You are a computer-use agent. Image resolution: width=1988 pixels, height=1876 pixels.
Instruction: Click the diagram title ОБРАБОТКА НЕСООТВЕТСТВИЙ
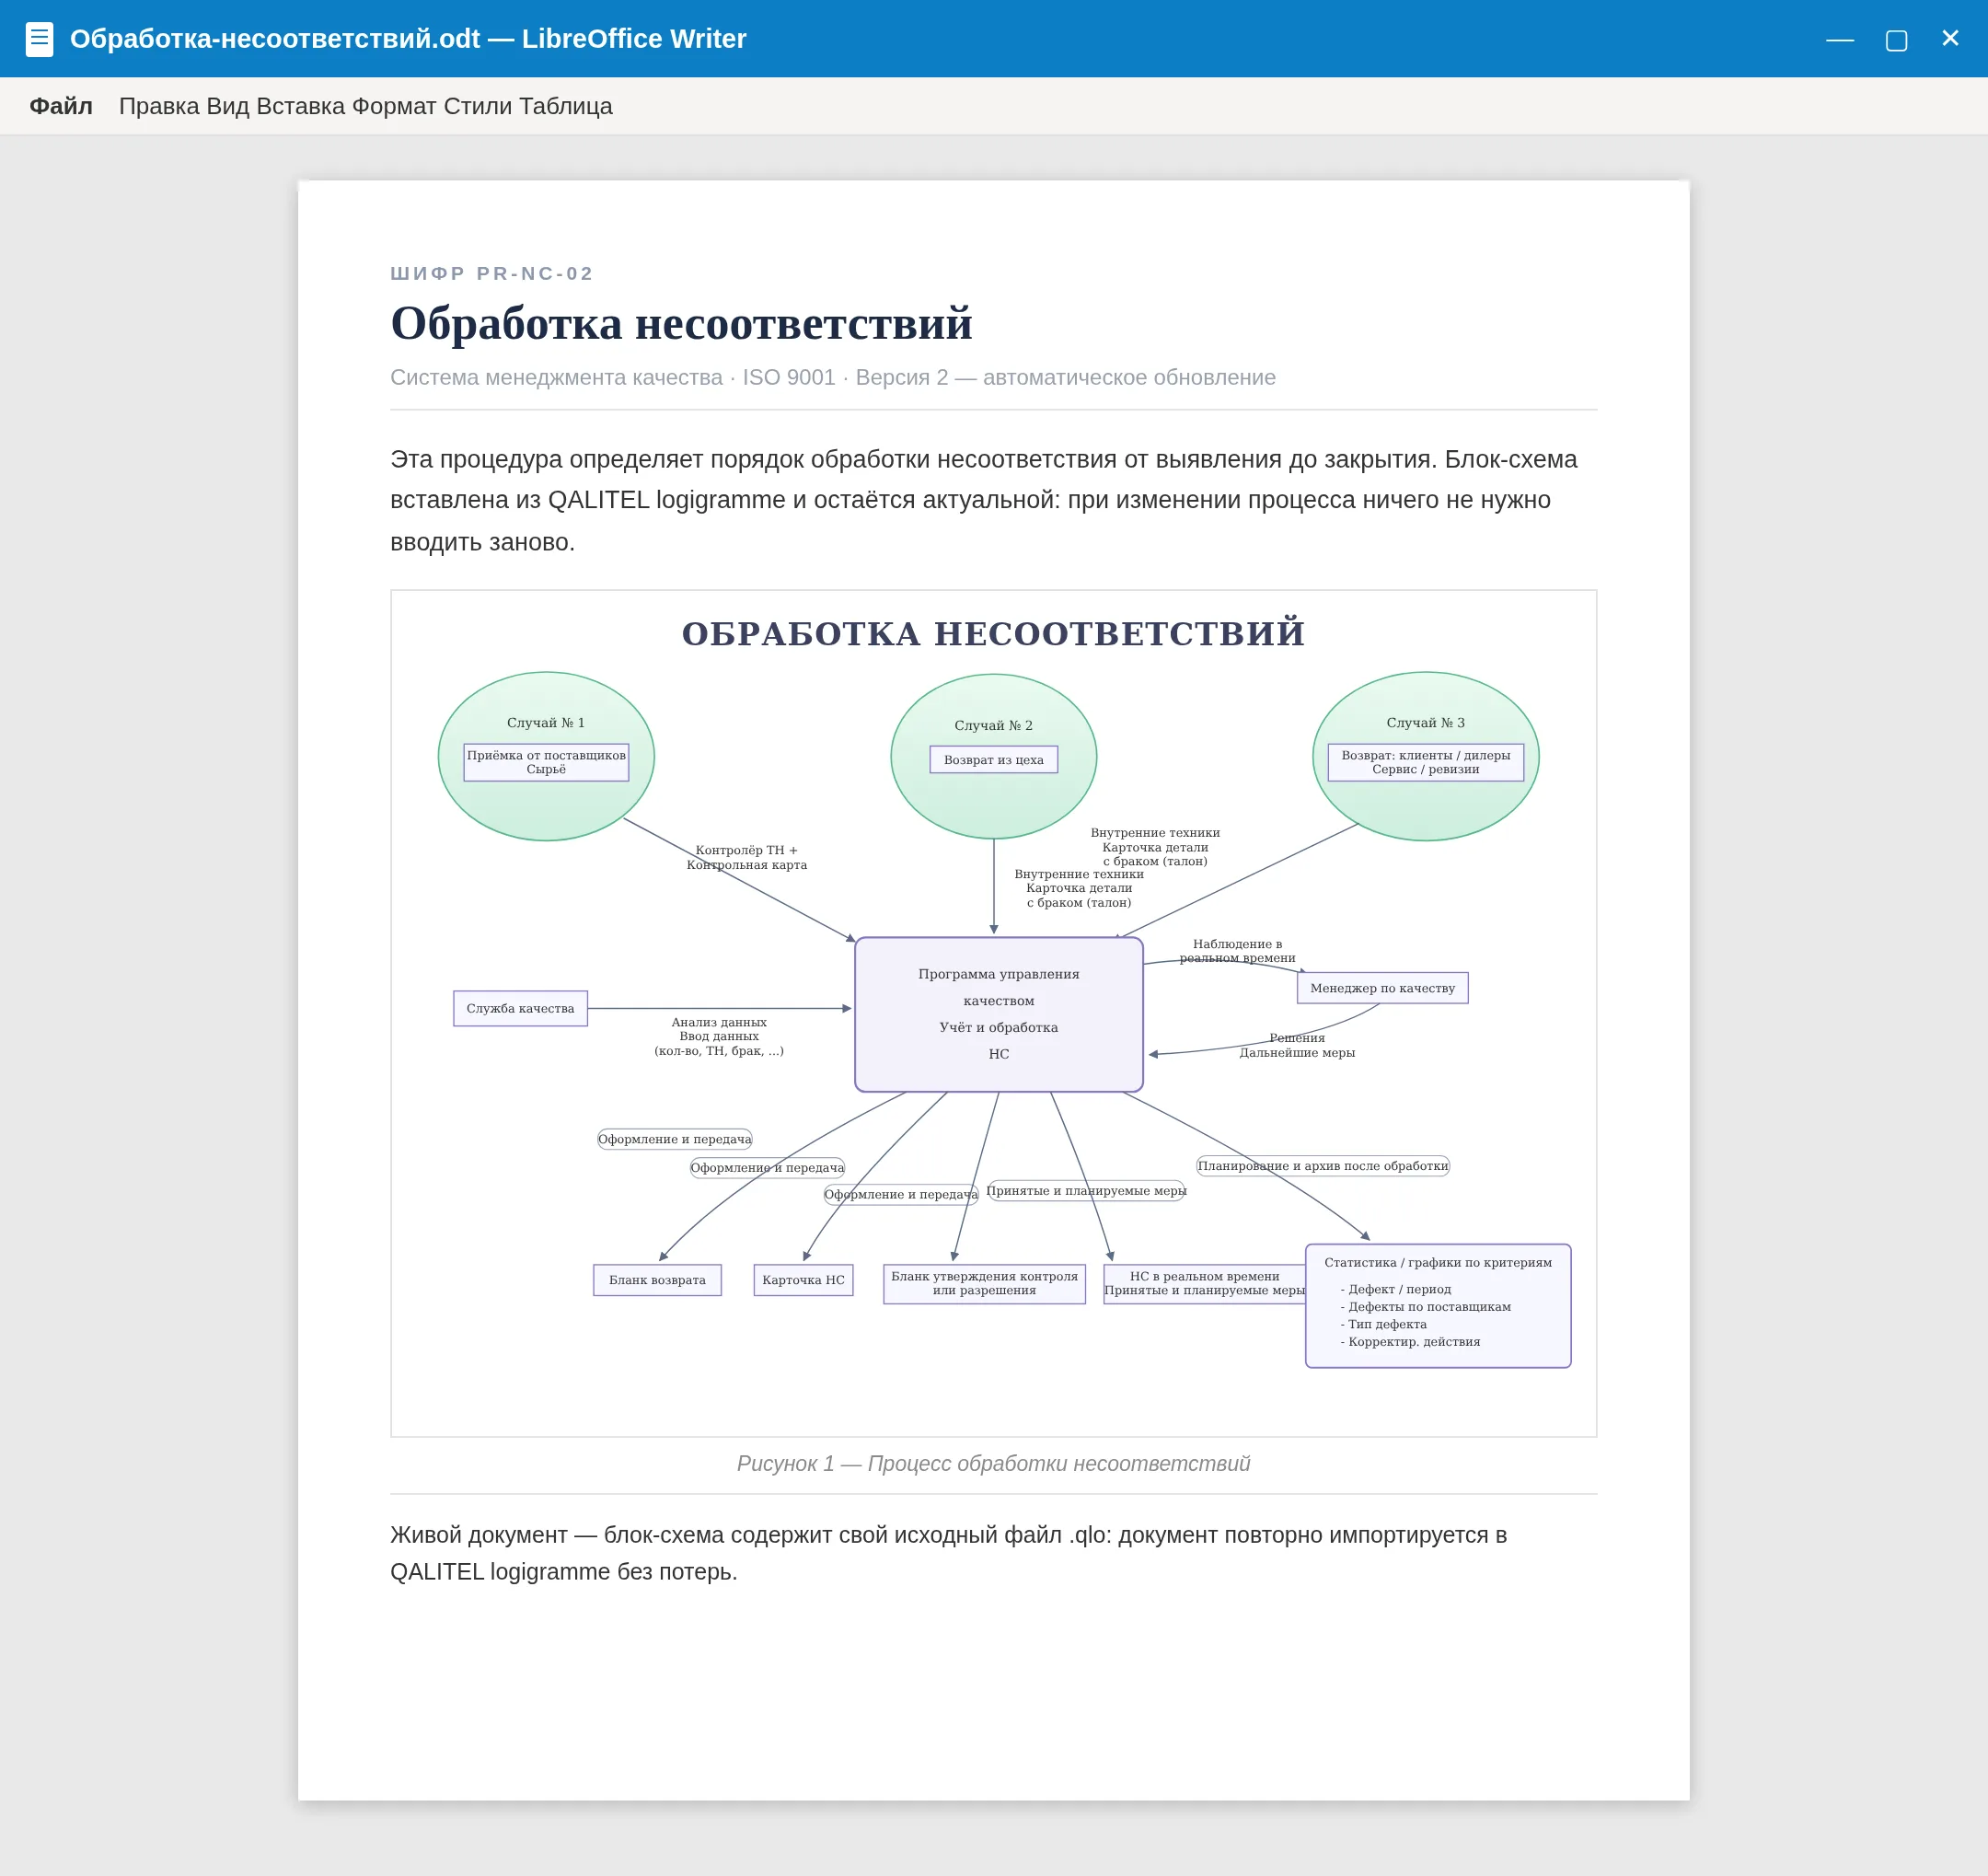click(993, 633)
